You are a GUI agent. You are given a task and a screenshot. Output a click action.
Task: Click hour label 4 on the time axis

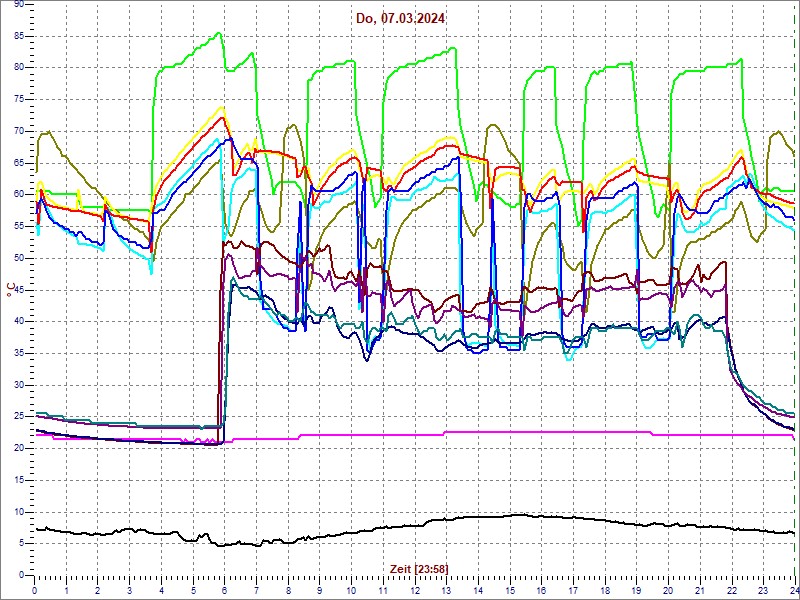coord(161,590)
